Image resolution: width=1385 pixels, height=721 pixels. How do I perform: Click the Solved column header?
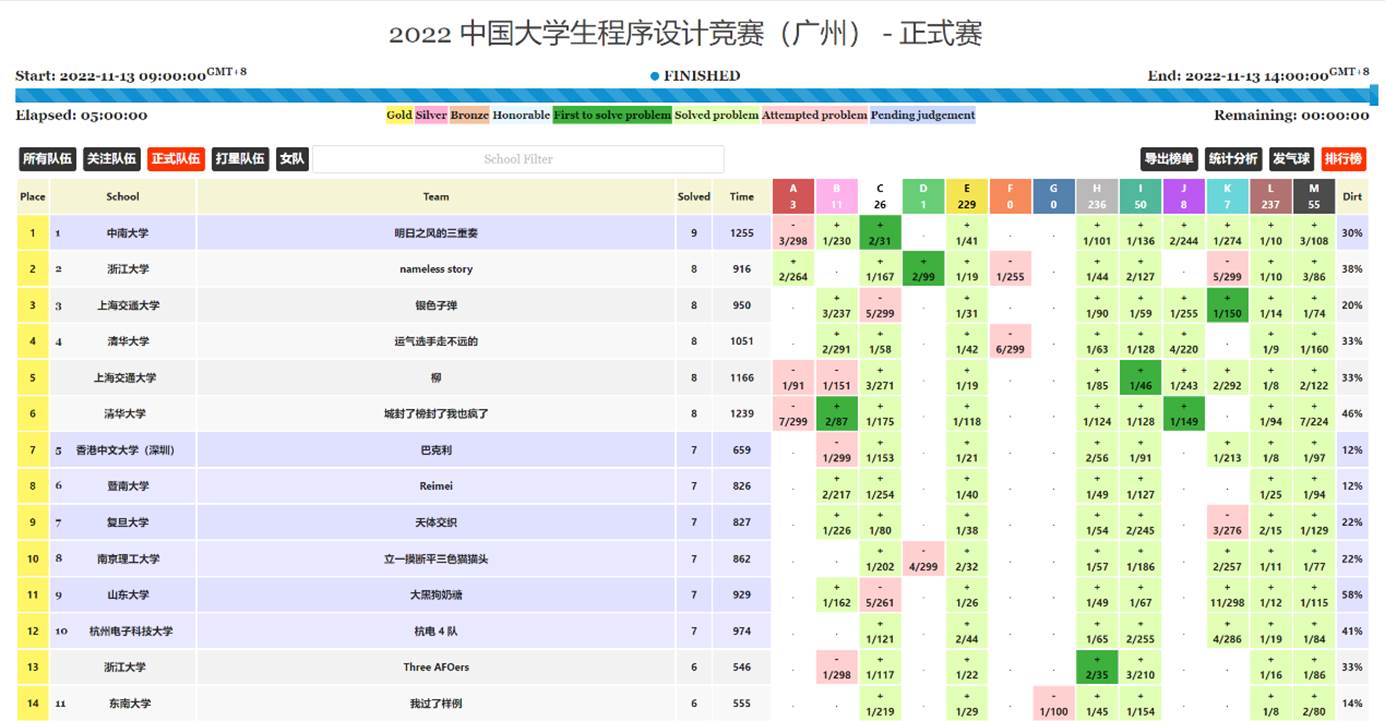[x=693, y=197]
